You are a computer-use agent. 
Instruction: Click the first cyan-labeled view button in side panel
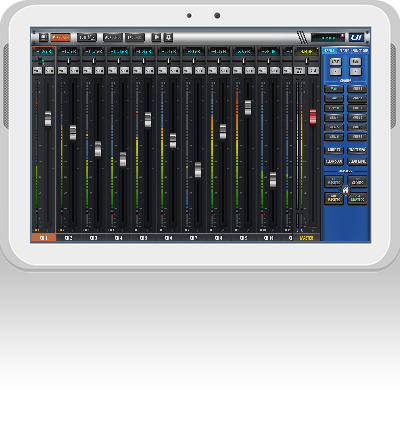point(334,89)
